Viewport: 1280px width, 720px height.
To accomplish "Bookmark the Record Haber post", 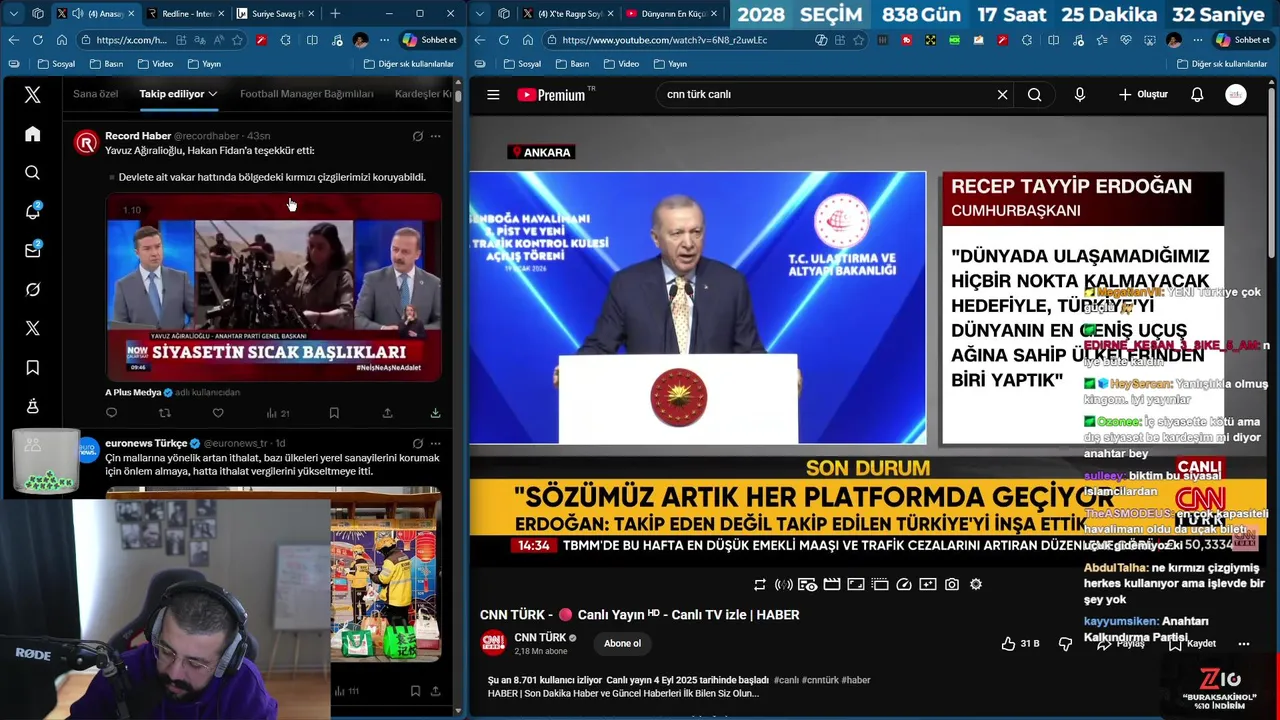I will (x=334, y=413).
